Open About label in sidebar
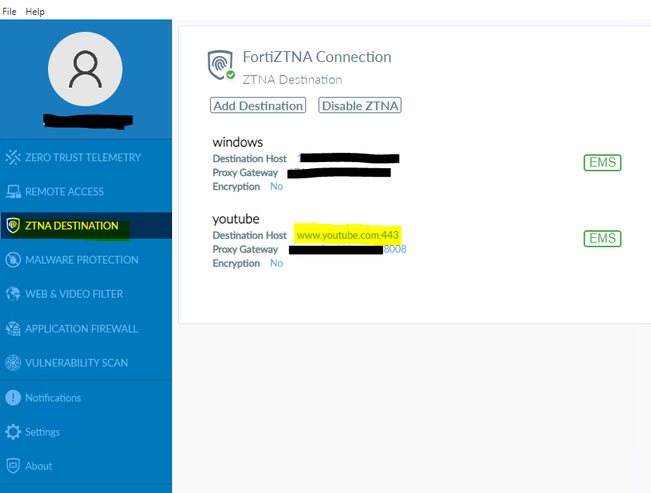The image size is (651, 493). (39, 466)
